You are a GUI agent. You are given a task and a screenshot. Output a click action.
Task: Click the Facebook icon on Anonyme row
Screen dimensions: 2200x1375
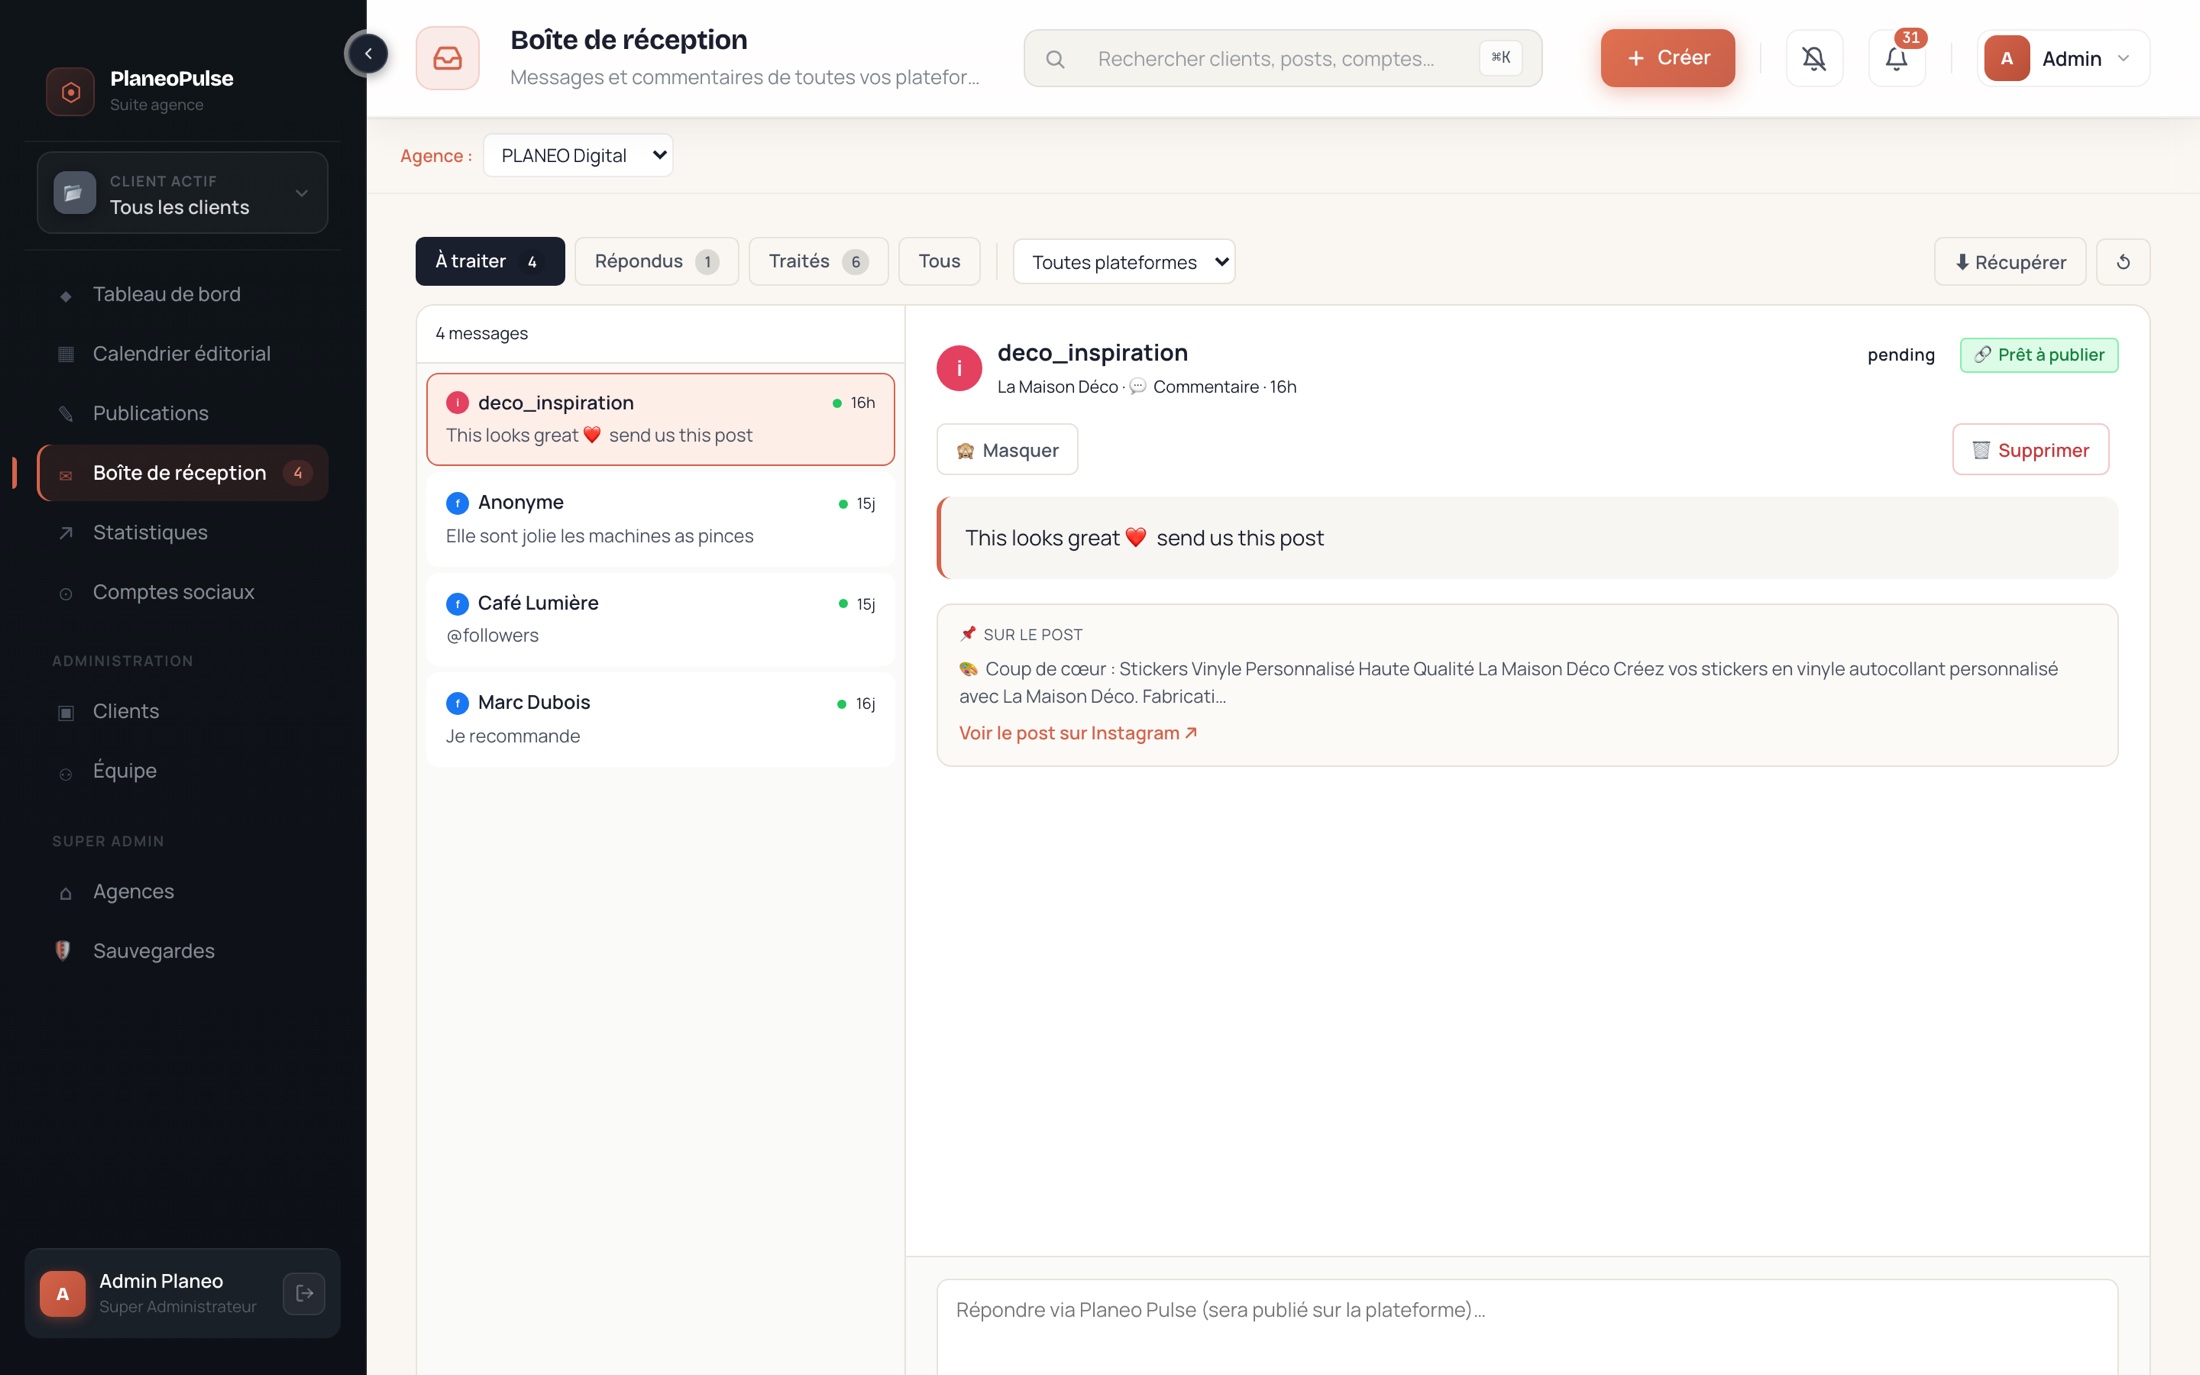pos(457,503)
